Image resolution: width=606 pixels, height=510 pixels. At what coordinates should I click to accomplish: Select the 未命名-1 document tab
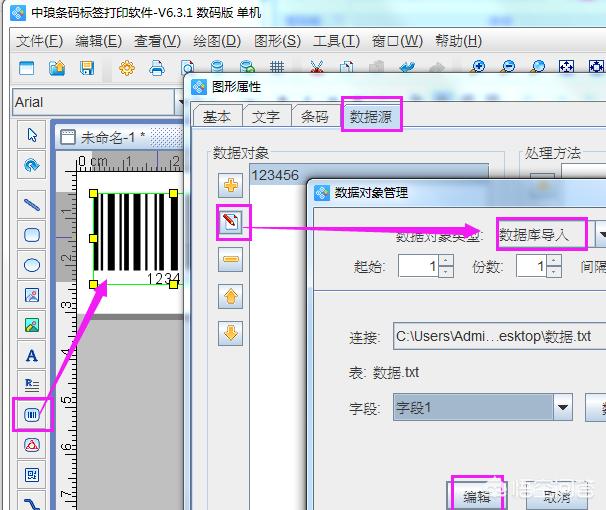coord(112,138)
